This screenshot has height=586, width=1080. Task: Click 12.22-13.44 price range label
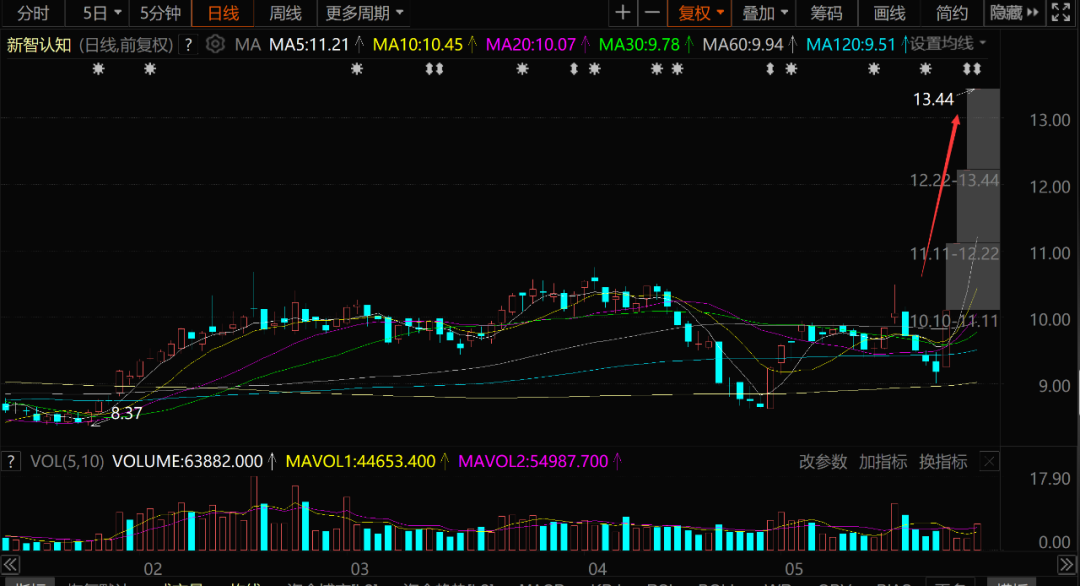tap(954, 180)
